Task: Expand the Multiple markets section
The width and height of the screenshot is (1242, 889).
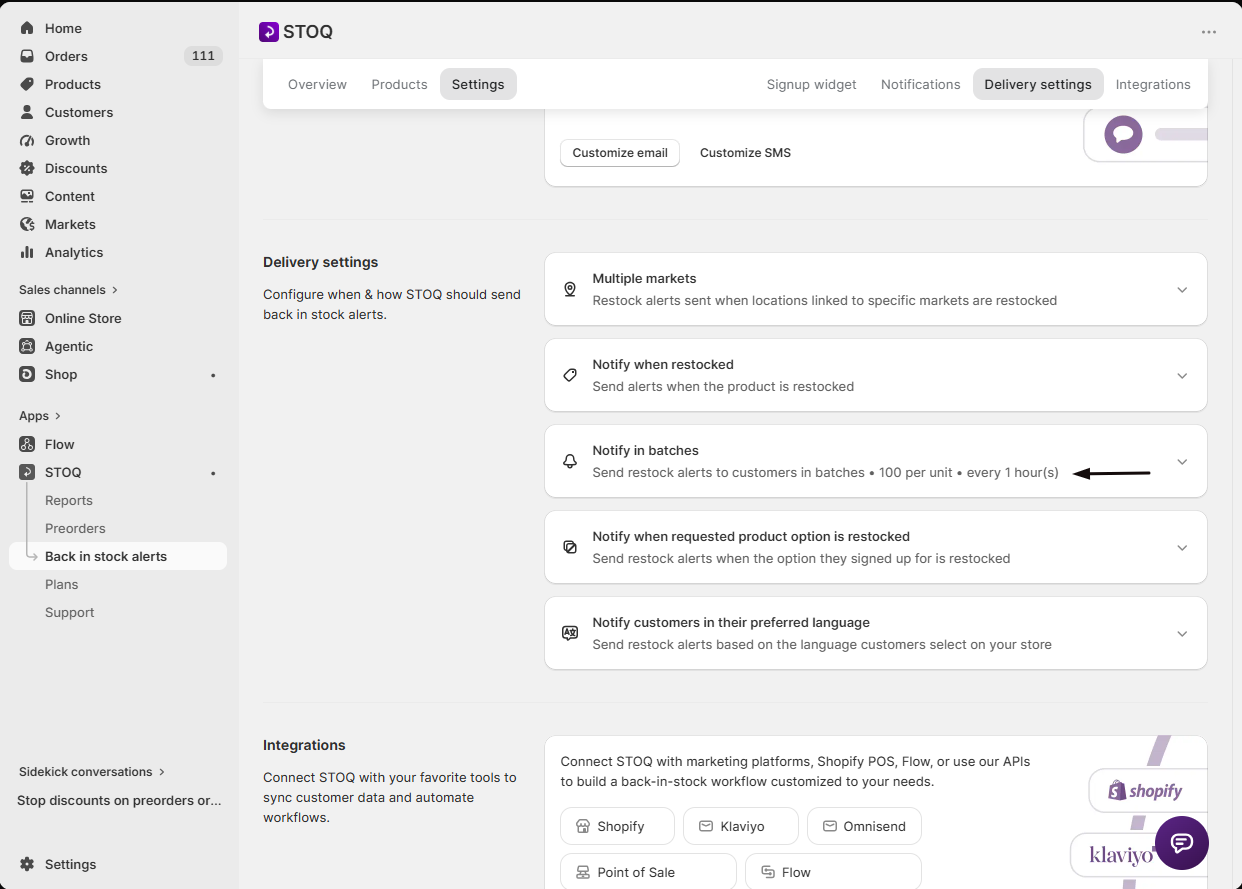Action: [1182, 289]
